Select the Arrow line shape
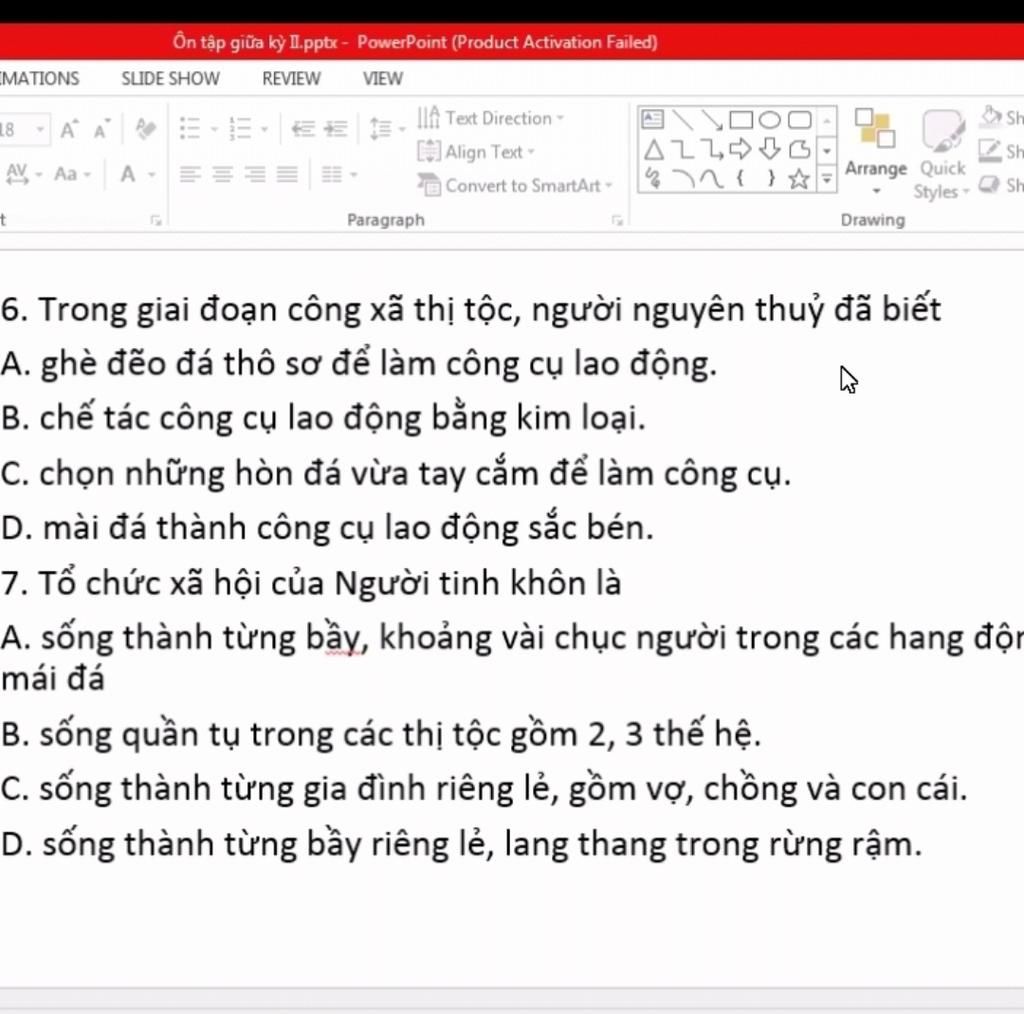This screenshot has width=1024, height=1014. click(712, 119)
